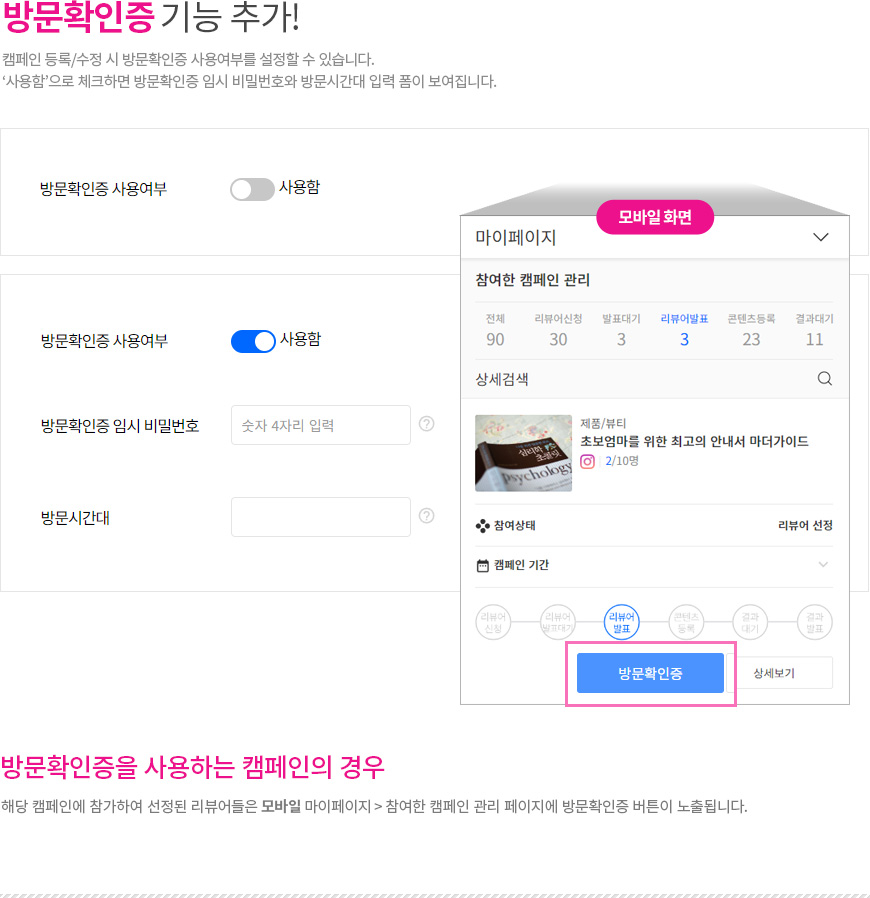
Task: Disable the blue 방문확인증 사용여부 toggle
Action: click(253, 341)
